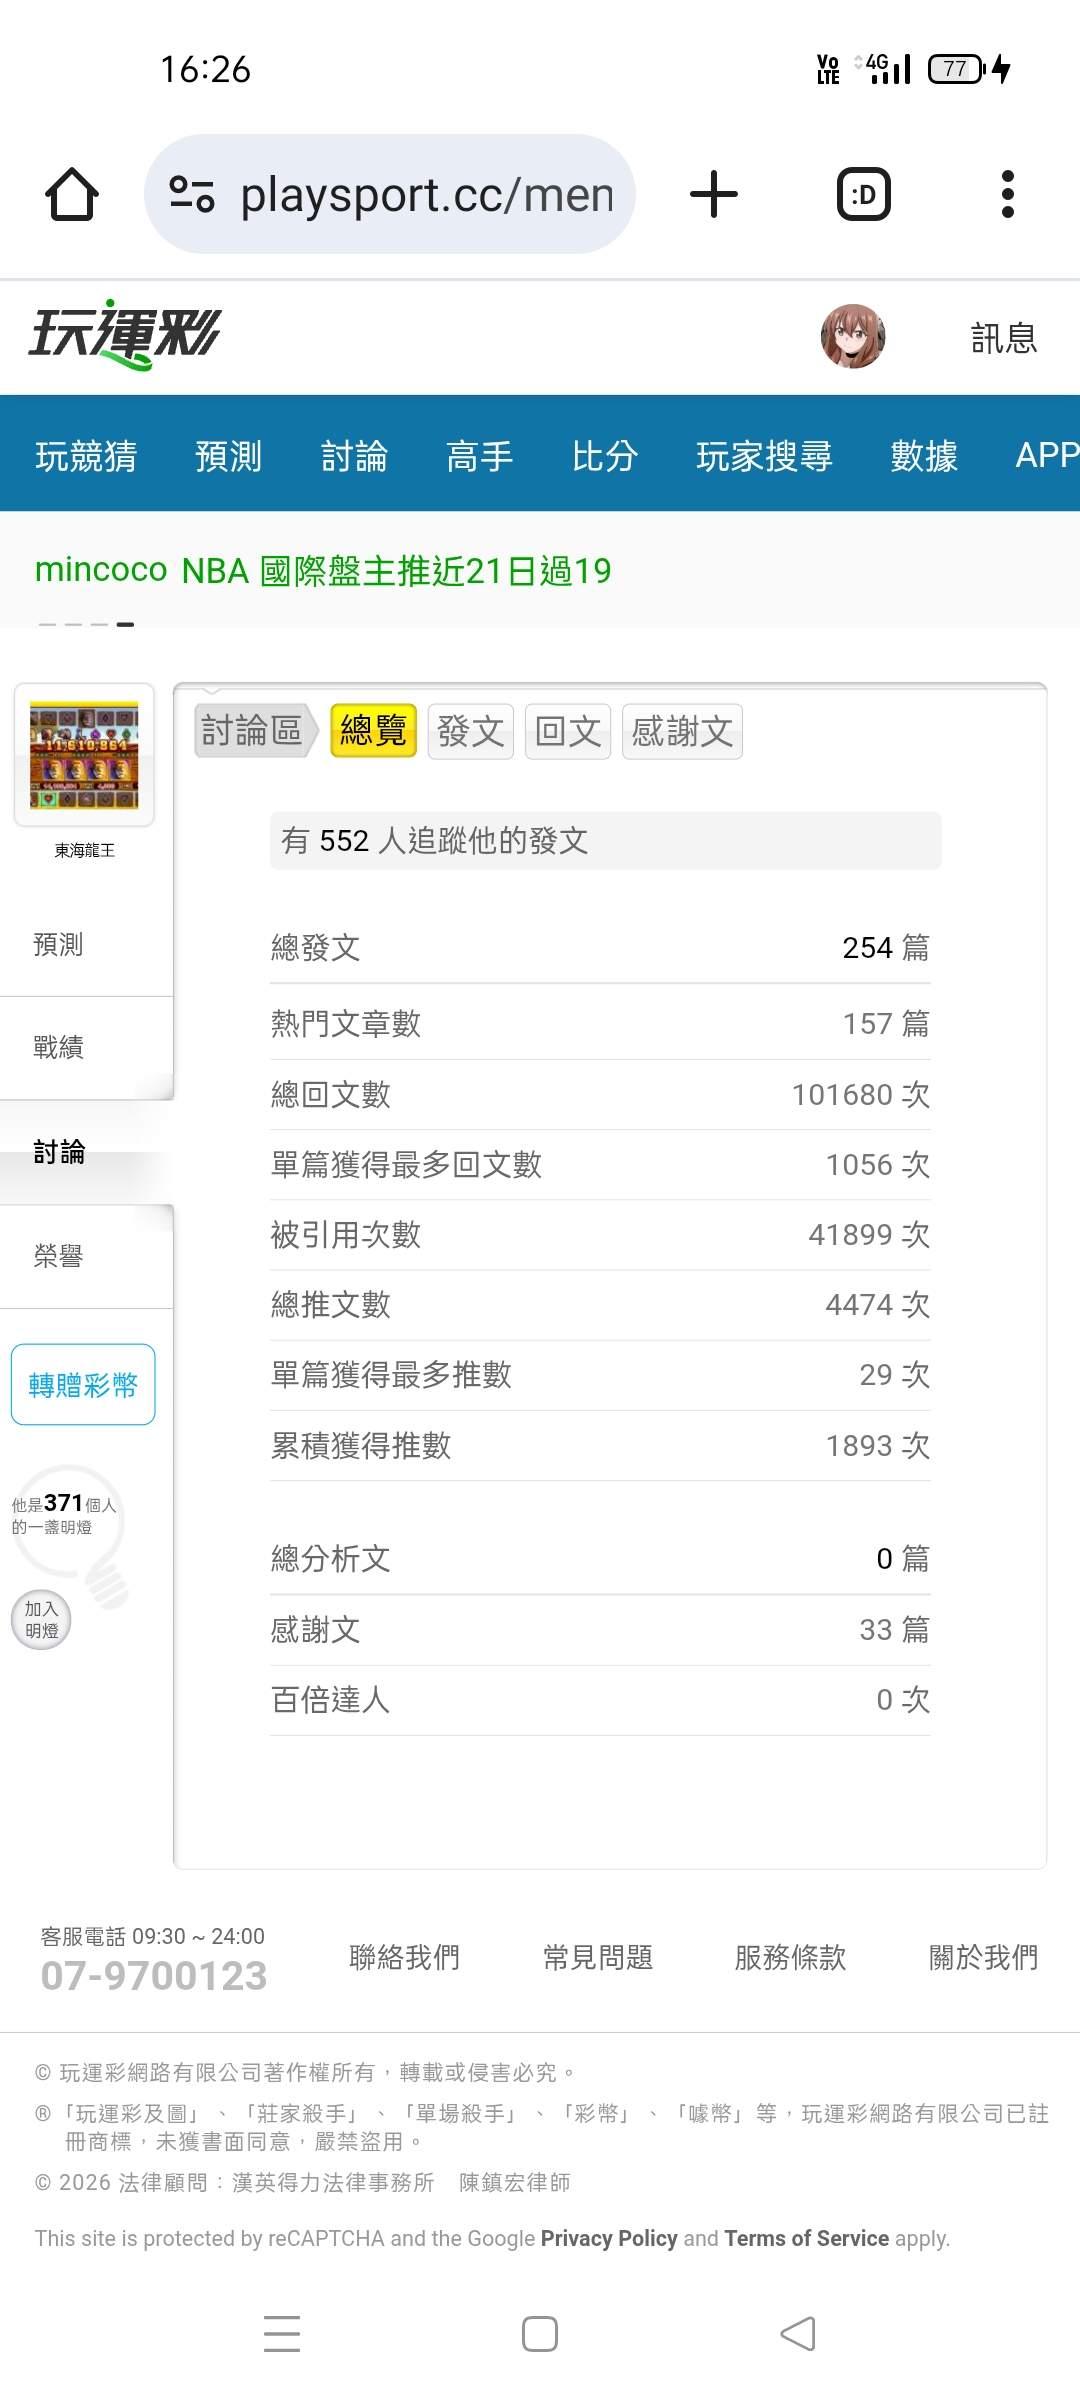The height and width of the screenshot is (2400, 1080).
Task: Tap Android home square button
Action: click(540, 2333)
